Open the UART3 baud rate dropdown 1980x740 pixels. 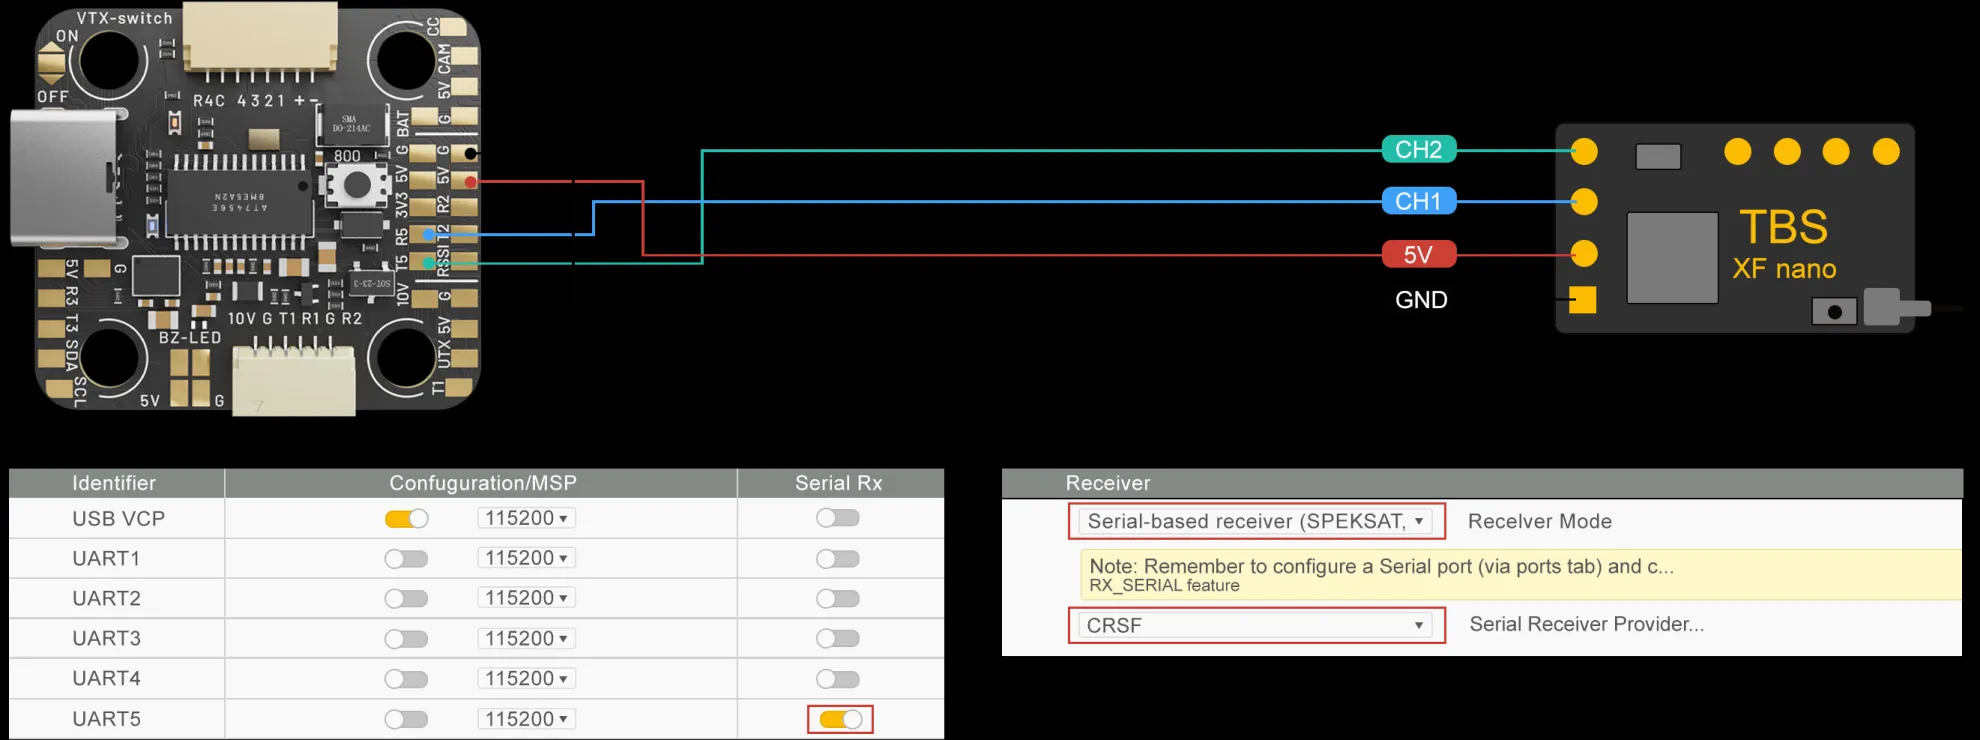coord(526,638)
